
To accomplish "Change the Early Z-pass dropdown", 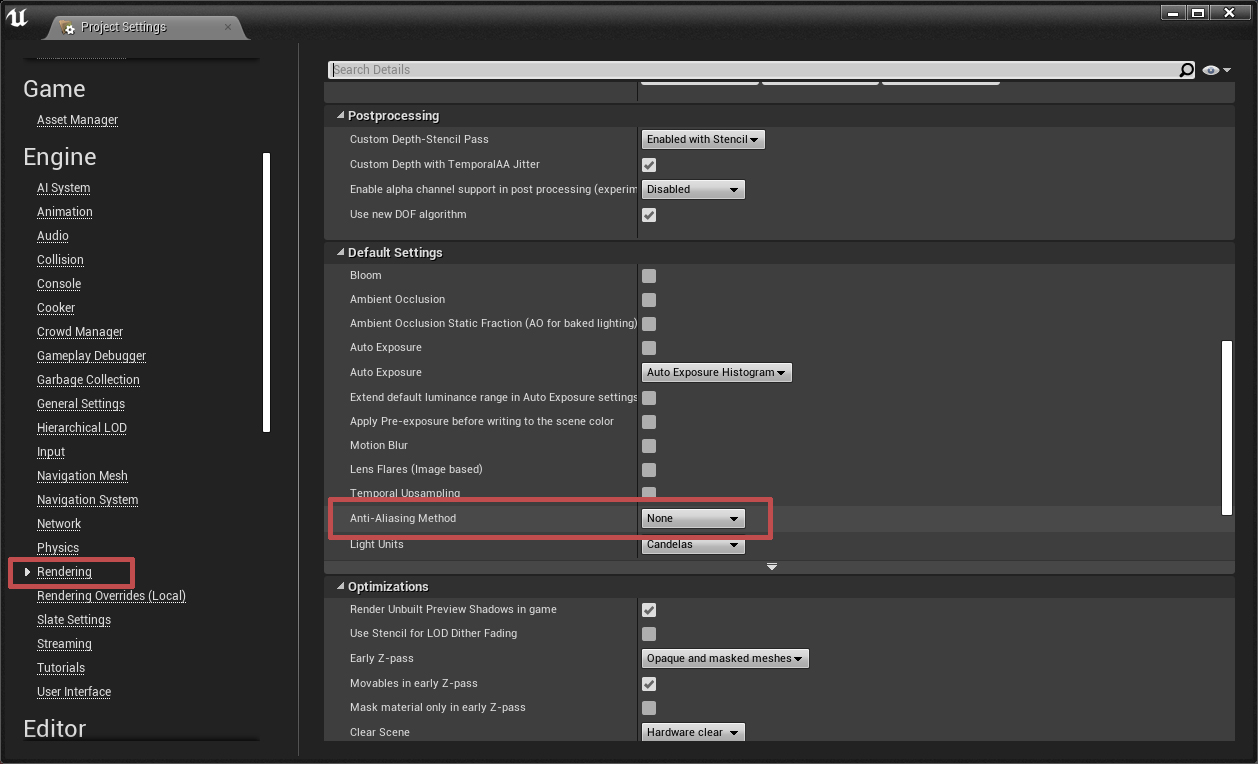I will pyautogui.click(x=724, y=659).
